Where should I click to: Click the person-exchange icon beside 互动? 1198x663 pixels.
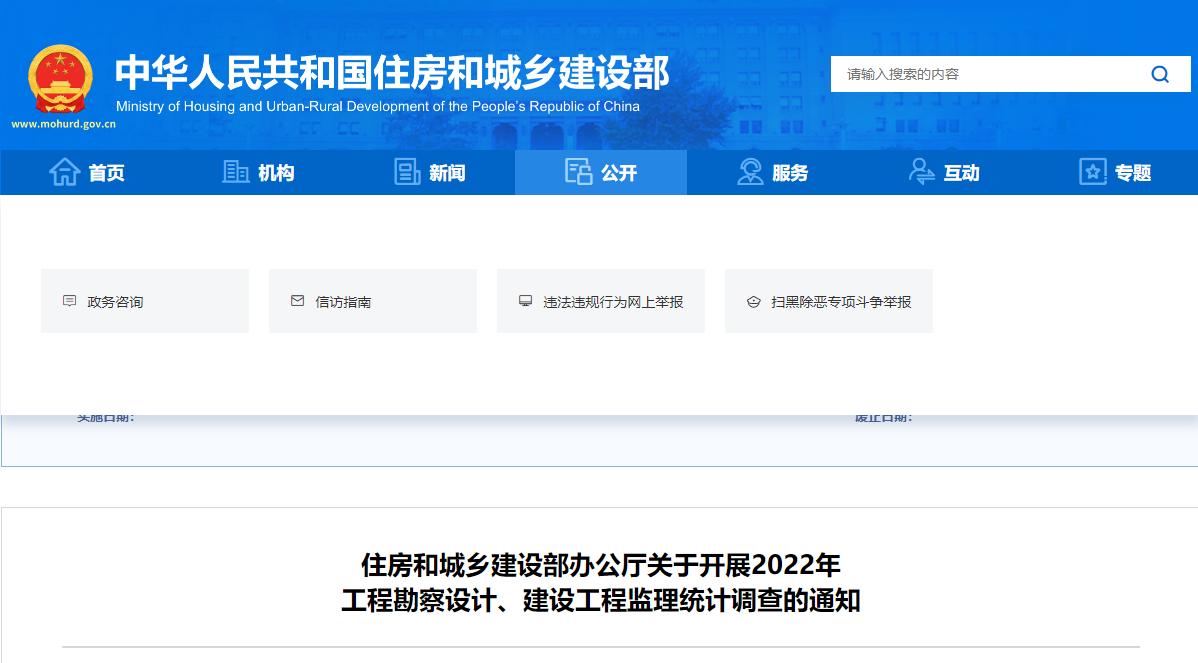coord(921,172)
